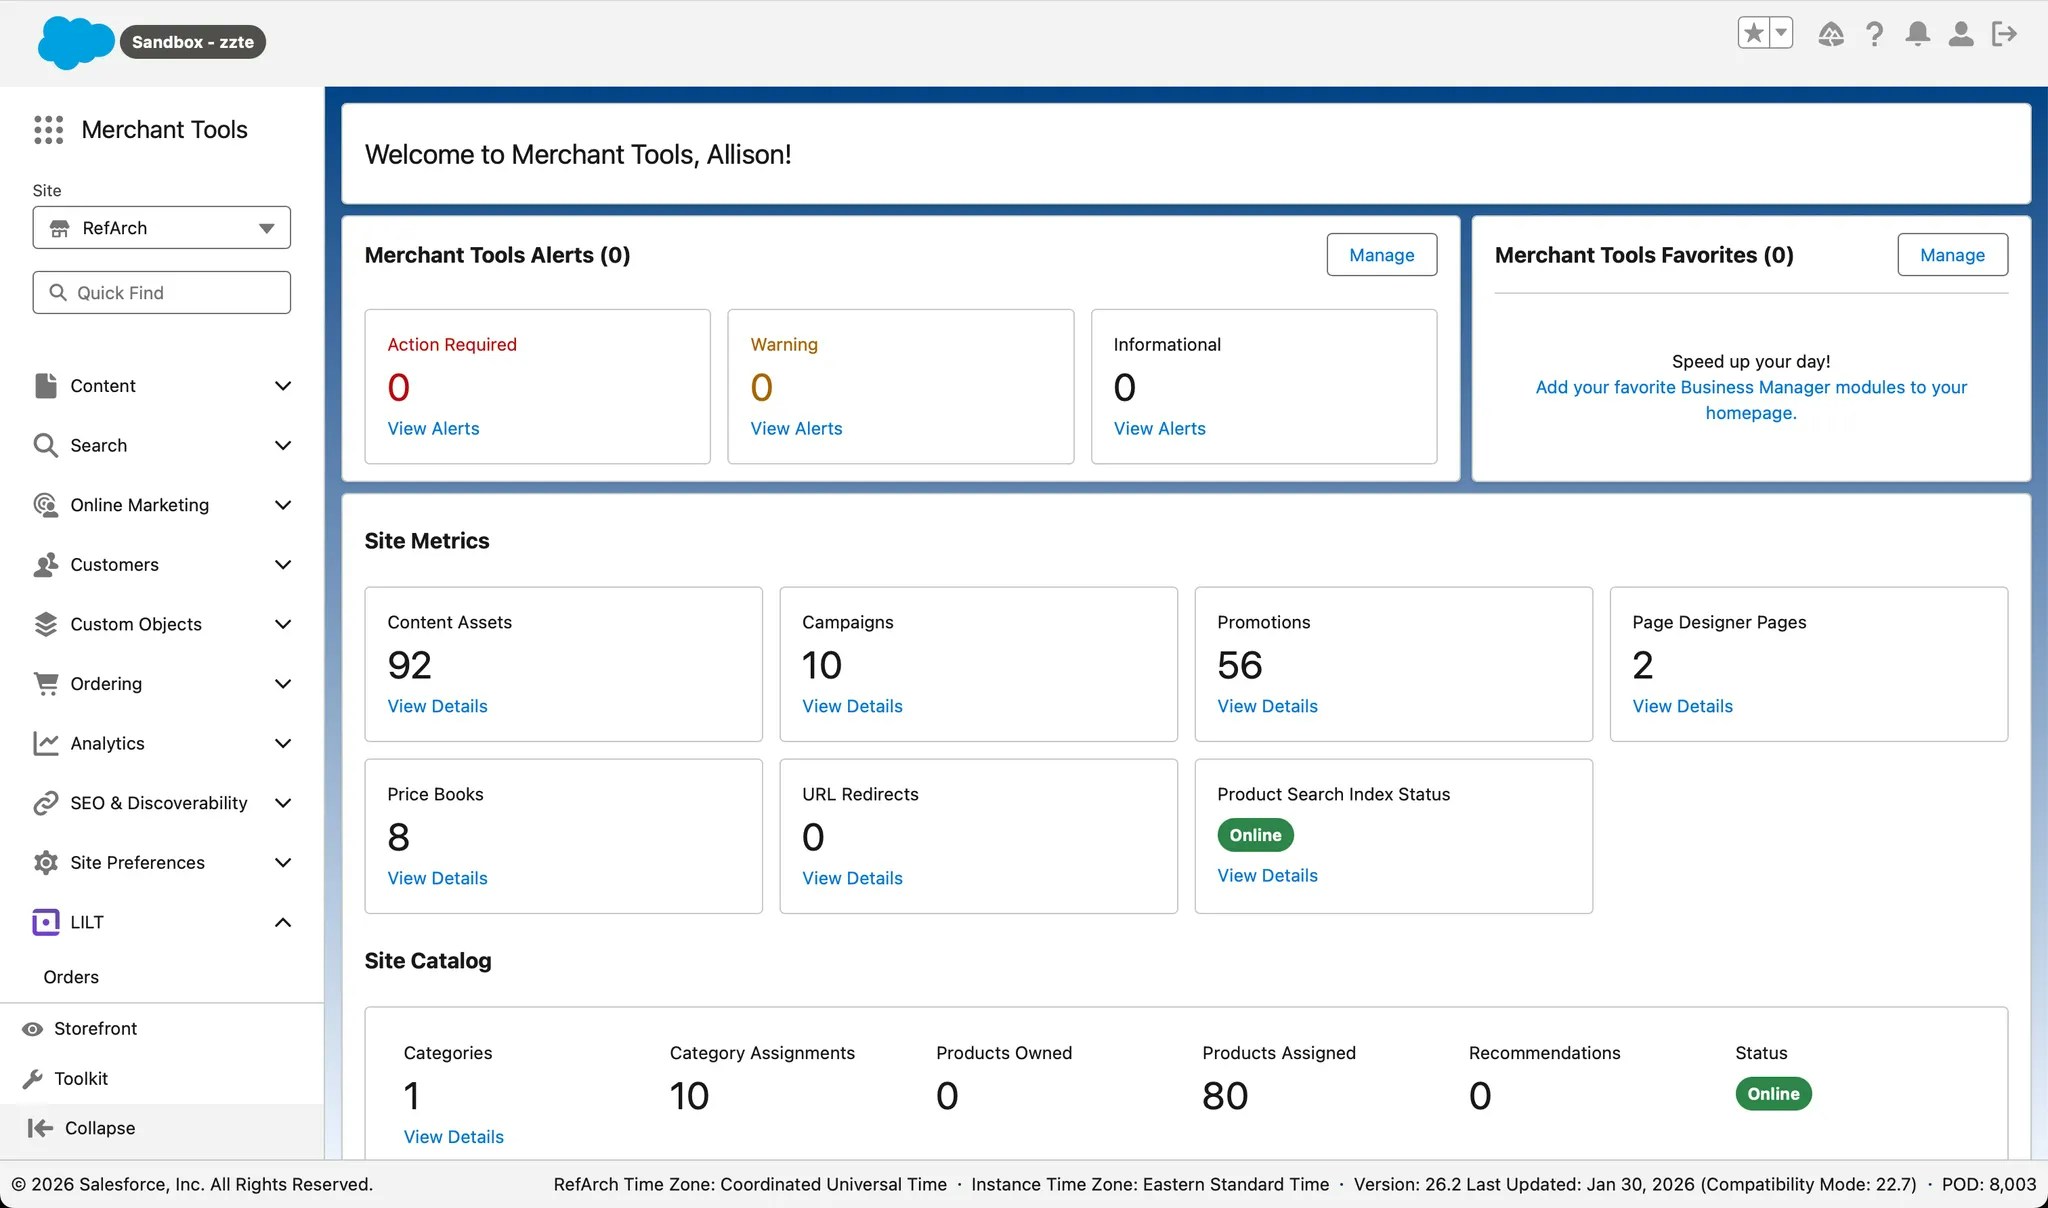2048x1208 pixels.
Task: Expand the Content menu chevron
Action: click(x=283, y=386)
